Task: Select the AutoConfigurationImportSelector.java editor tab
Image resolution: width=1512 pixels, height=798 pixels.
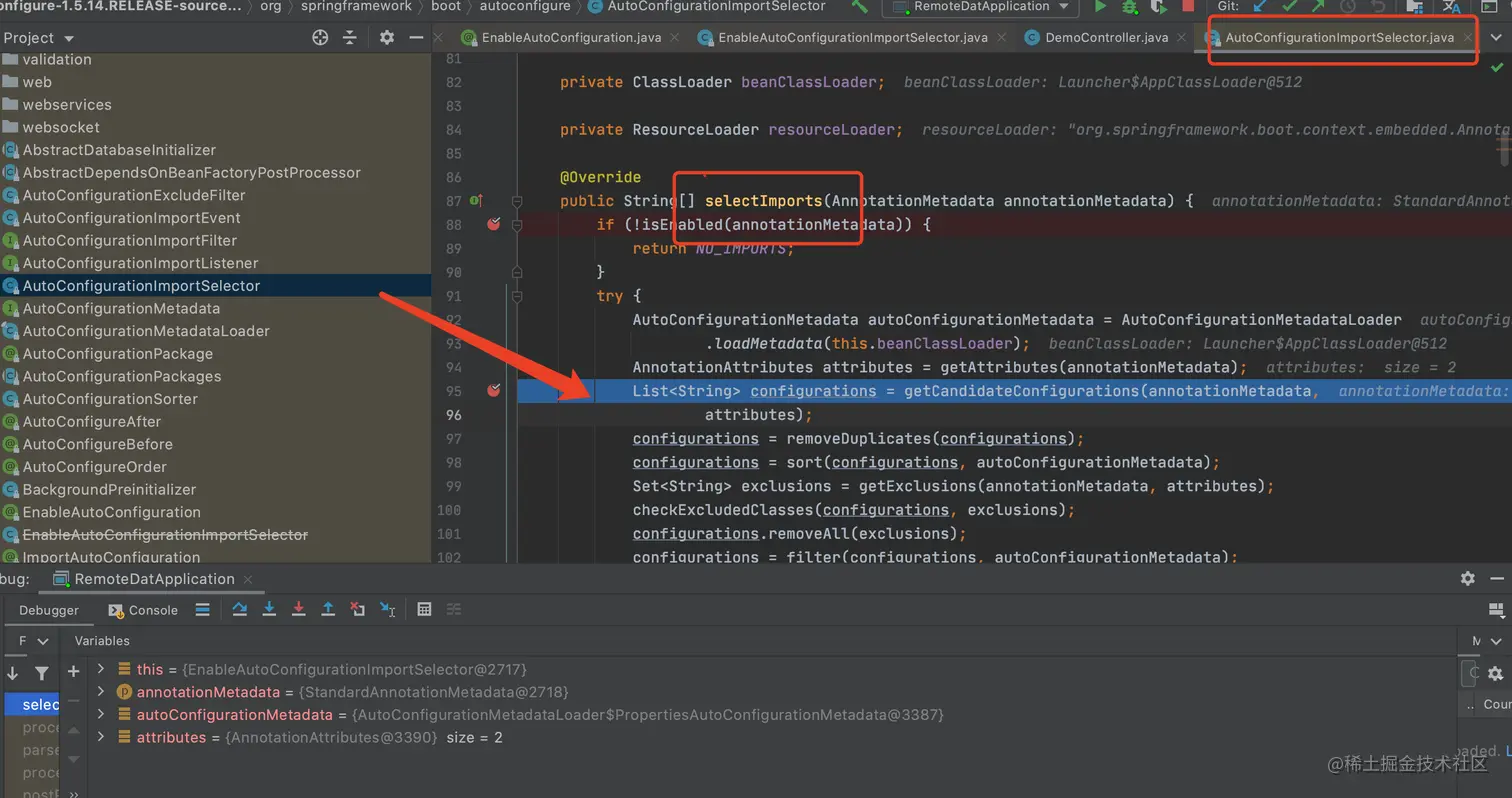Action: coord(1339,38)
